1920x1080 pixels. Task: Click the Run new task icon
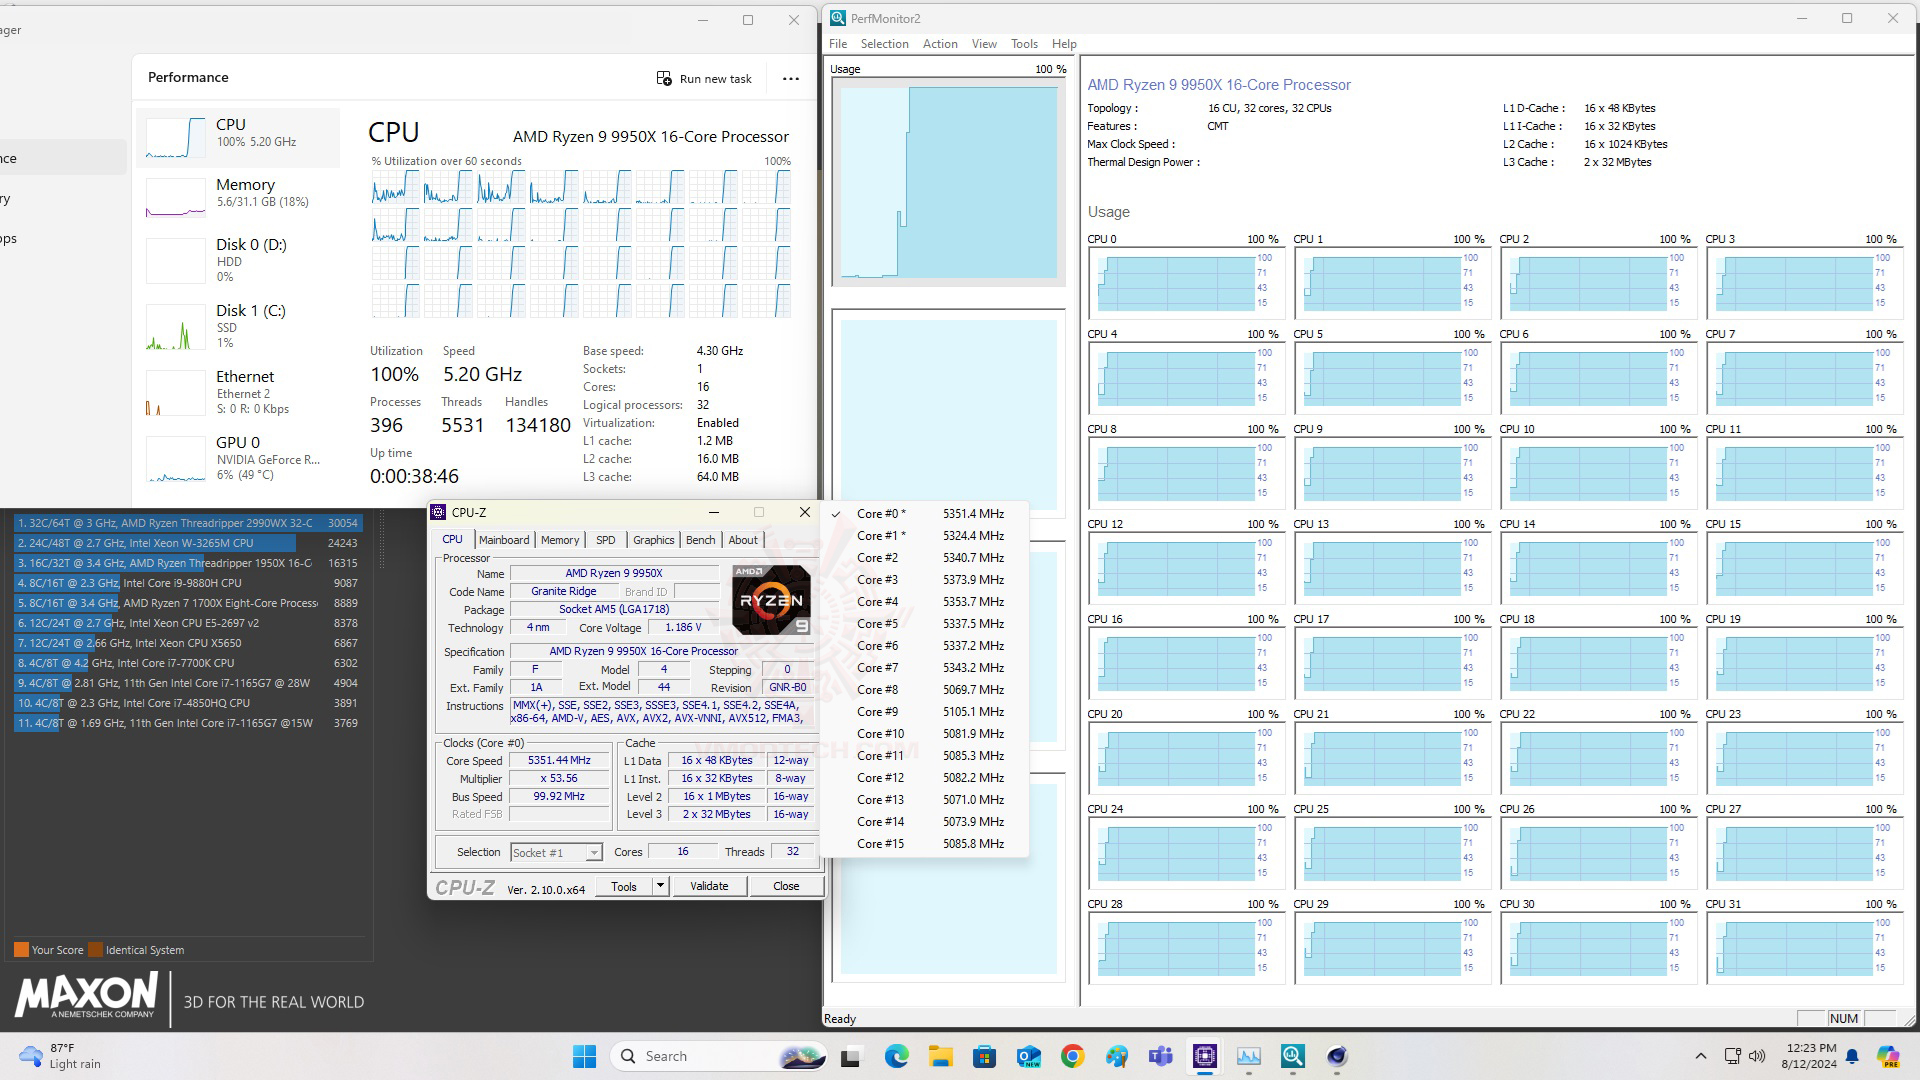point(664,78)
